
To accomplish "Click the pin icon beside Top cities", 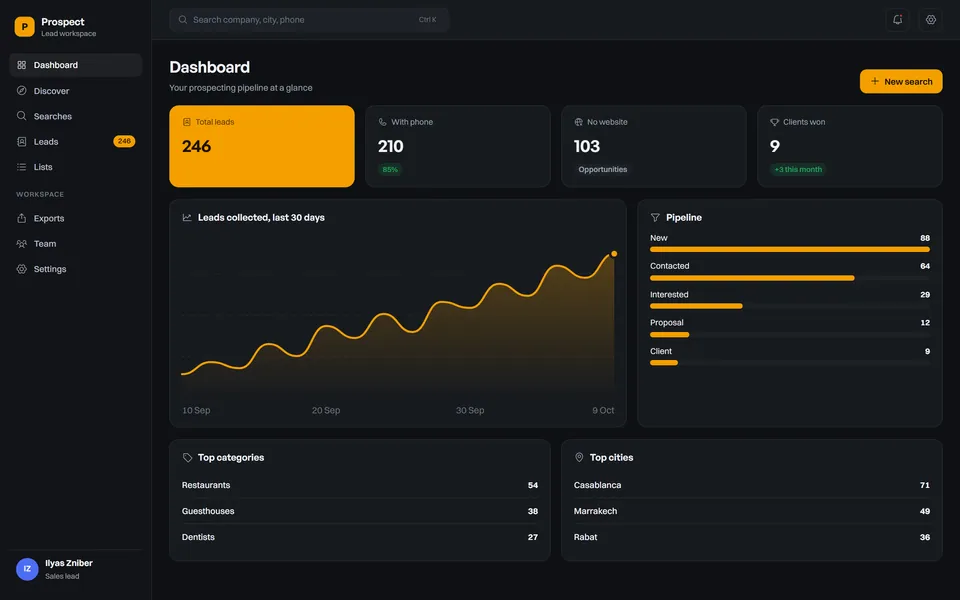I will click(x=579, y=457).
